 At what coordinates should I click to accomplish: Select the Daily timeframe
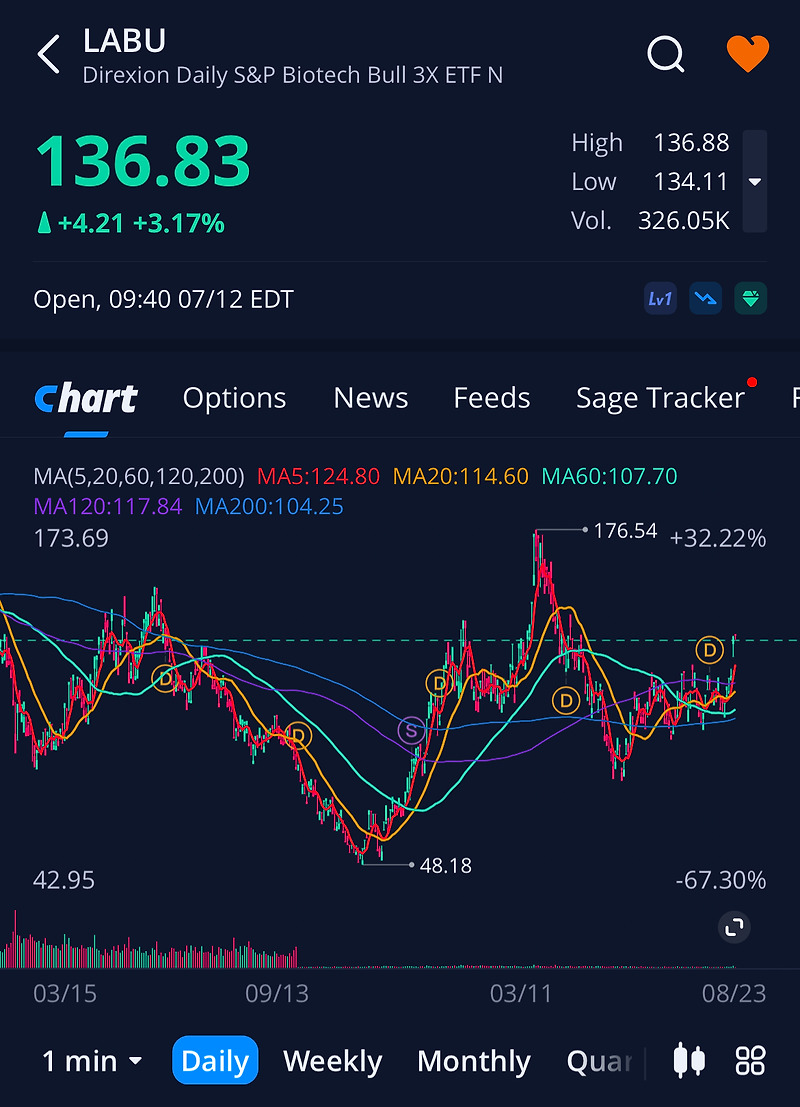[215, 1060]
